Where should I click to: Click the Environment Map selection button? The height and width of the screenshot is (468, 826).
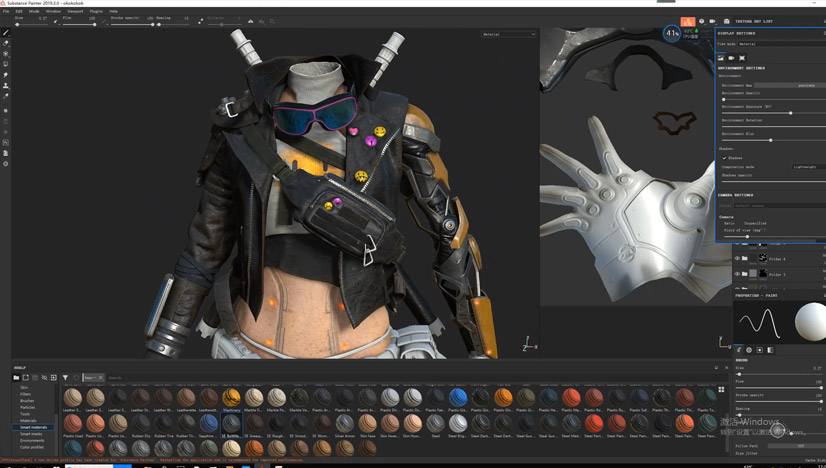pyautogui.click(x=790, y=85)
